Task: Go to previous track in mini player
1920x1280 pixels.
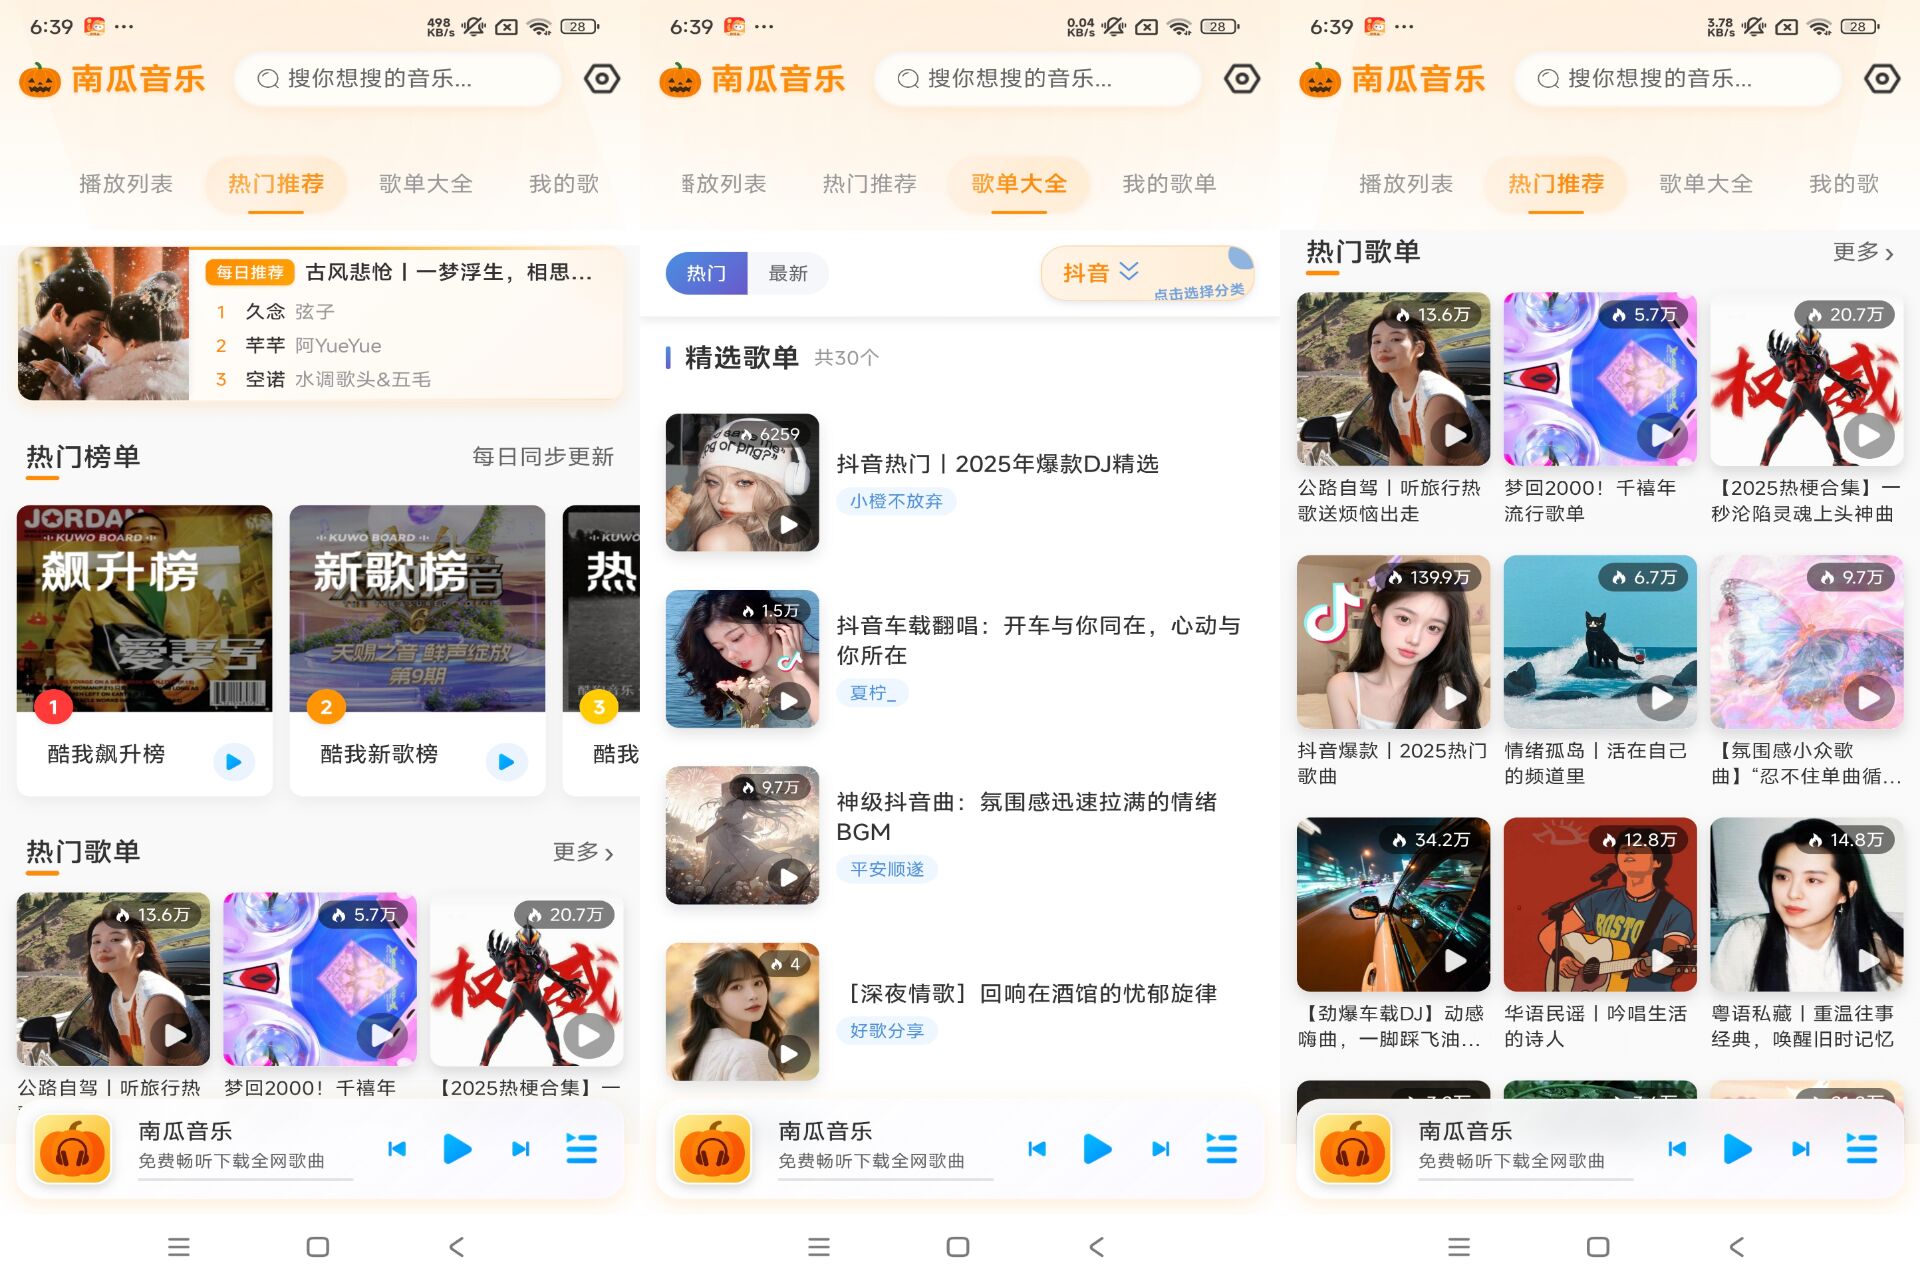Action: [x=396, y=1150]
